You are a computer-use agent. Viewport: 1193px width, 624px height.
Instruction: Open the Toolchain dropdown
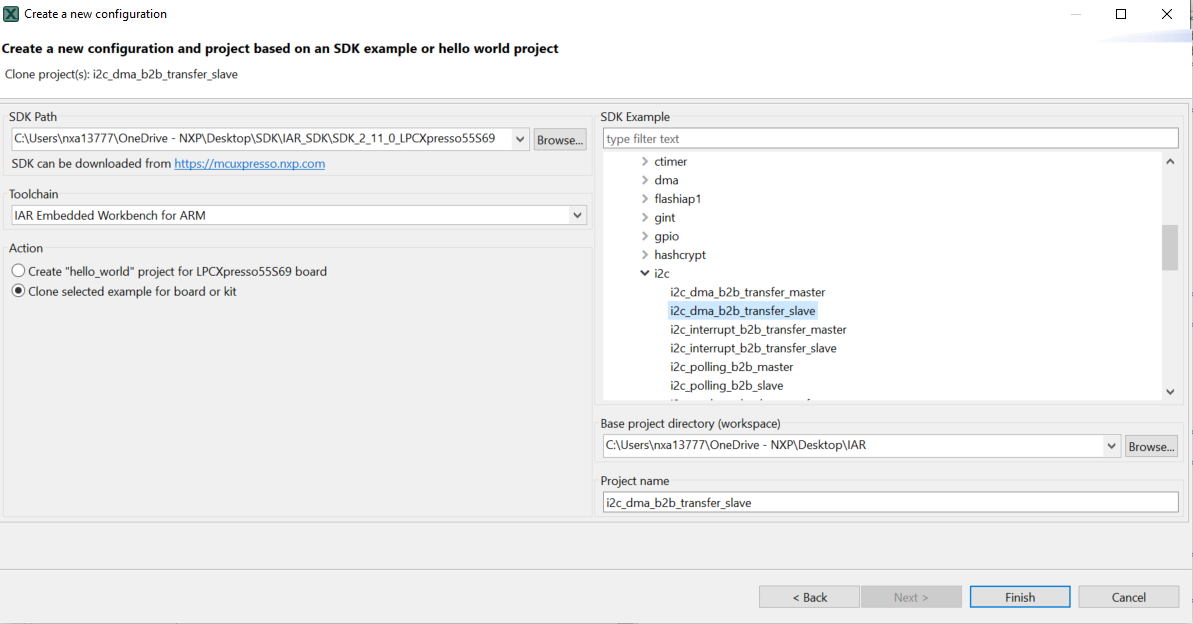click(x=577, y=215)
